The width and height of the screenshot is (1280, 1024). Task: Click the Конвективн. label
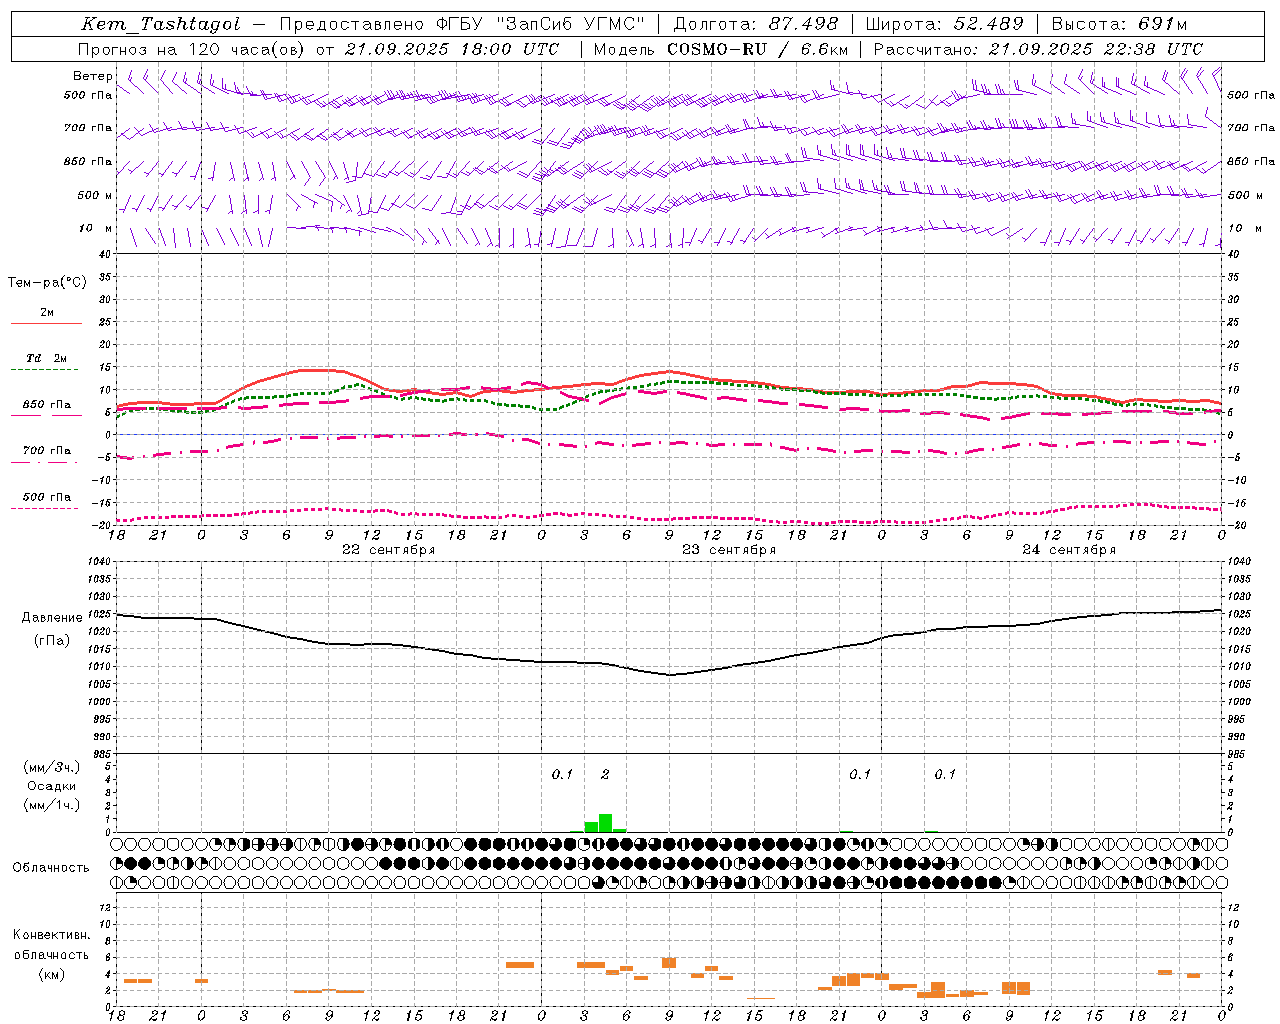[x=52, y=935]
